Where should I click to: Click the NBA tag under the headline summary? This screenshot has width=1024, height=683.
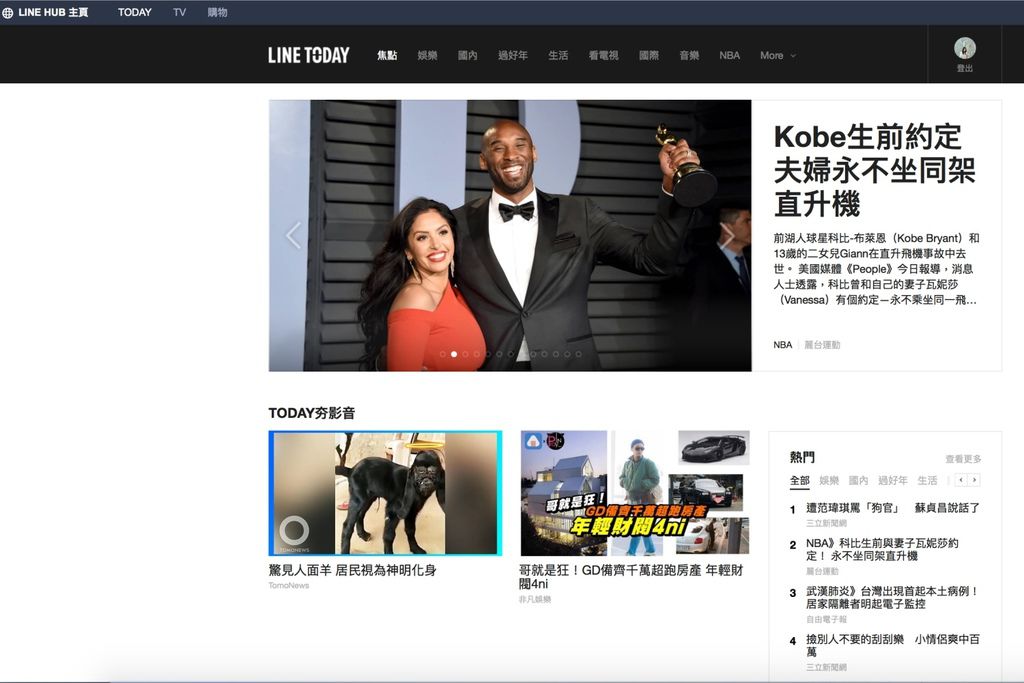pyautogui.click(x=782, y=345)
